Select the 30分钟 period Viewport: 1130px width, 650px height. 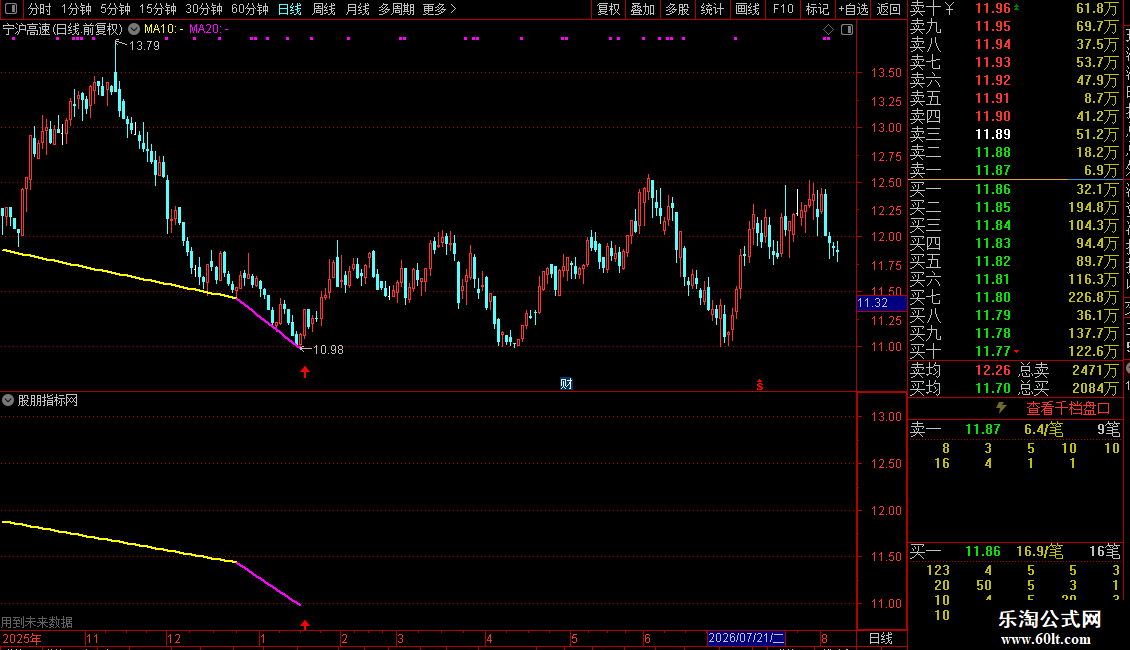(x=203, y=9)
